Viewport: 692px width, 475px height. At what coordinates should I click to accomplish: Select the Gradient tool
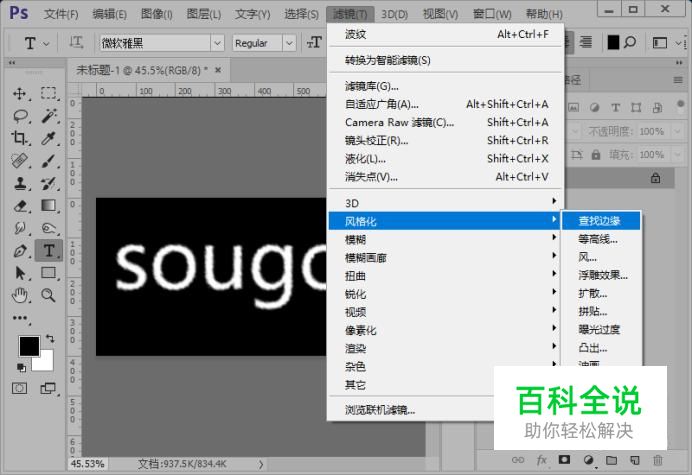click(x=49, y=206)
